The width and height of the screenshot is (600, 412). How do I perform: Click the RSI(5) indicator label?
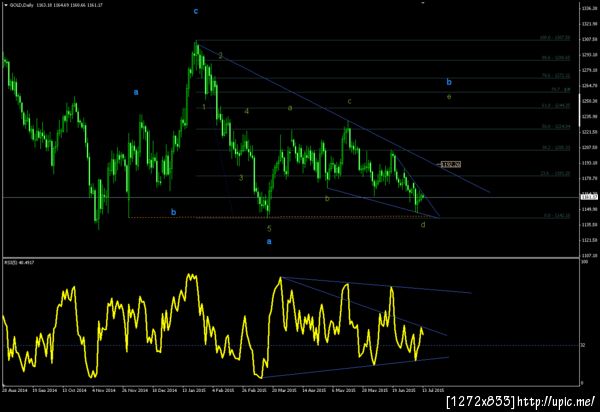(x=19, y=263)
